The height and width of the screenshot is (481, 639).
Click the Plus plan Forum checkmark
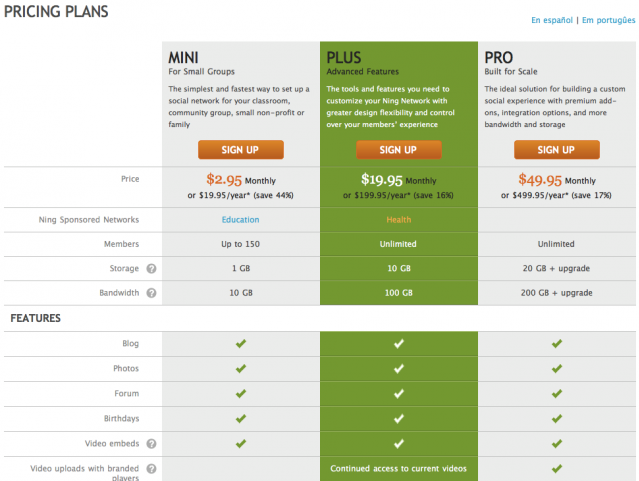(x=399, y=394)
